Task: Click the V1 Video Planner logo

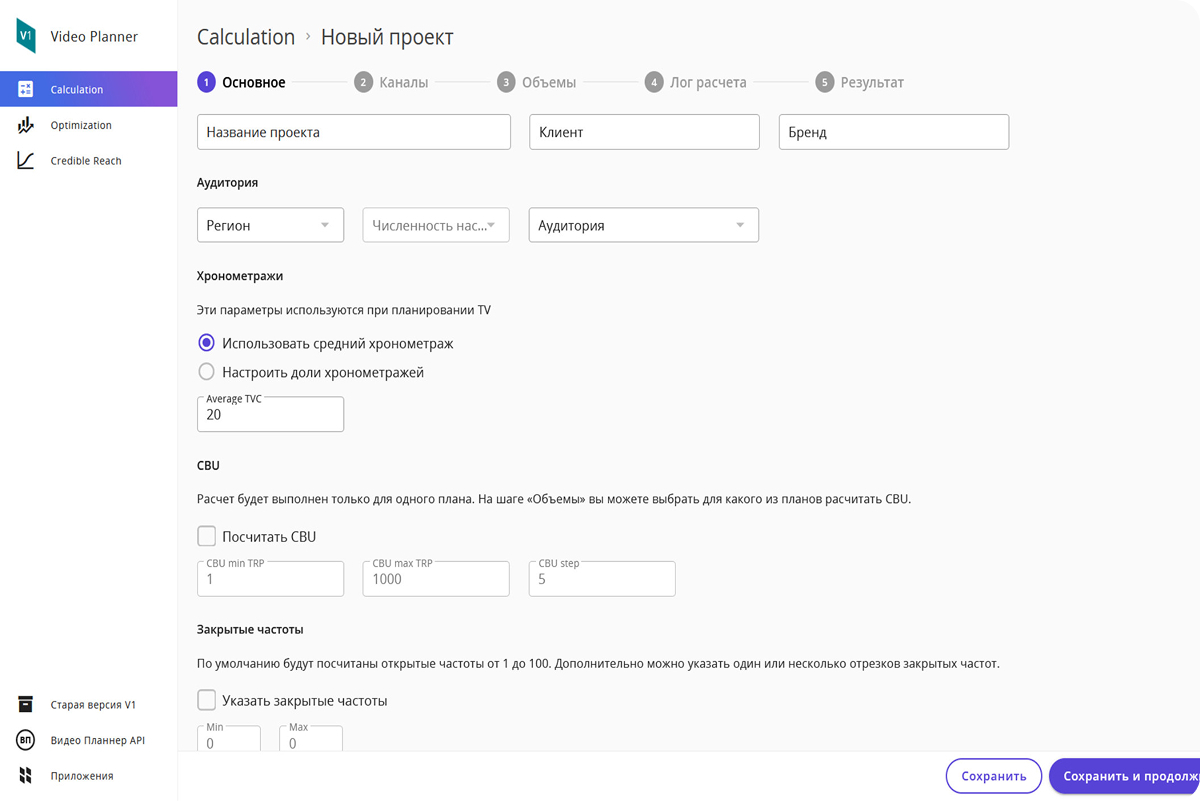Action: (26, 36)
